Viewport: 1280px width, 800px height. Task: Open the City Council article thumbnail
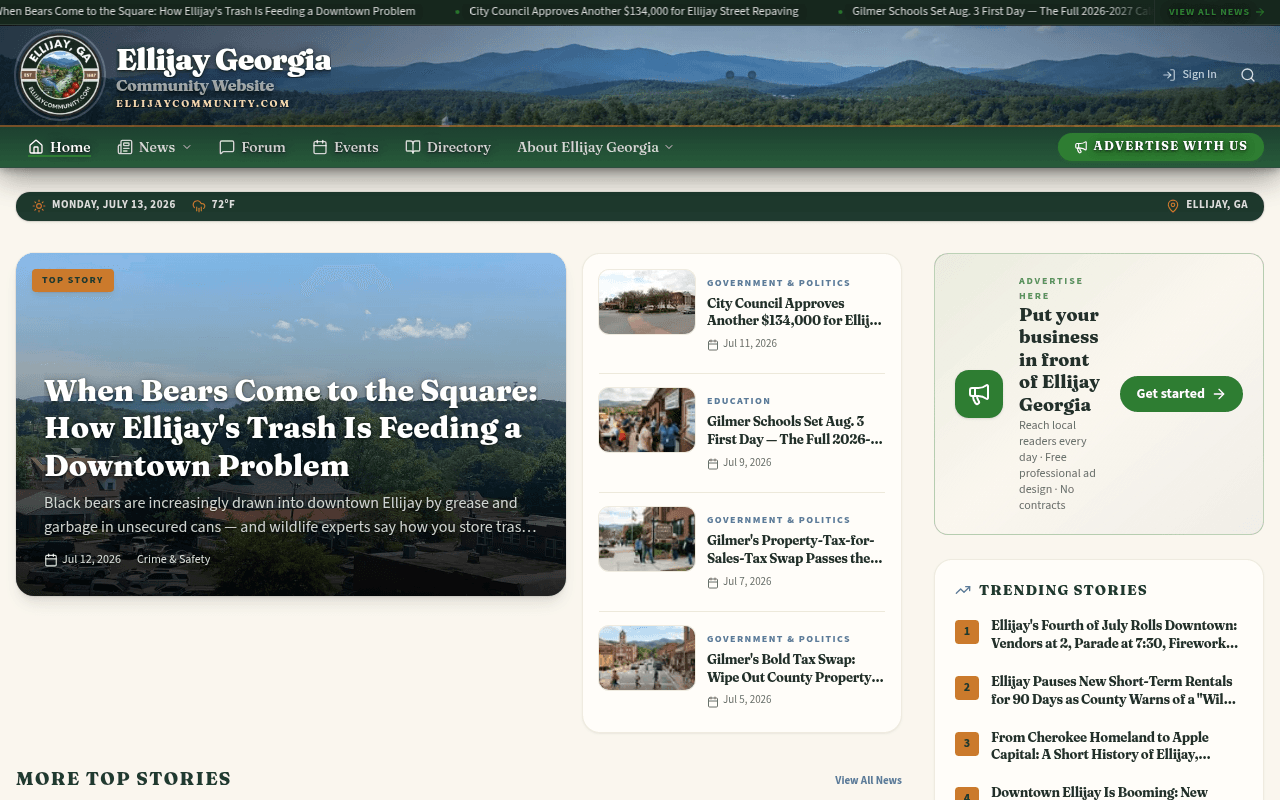(x=647, y=302)
